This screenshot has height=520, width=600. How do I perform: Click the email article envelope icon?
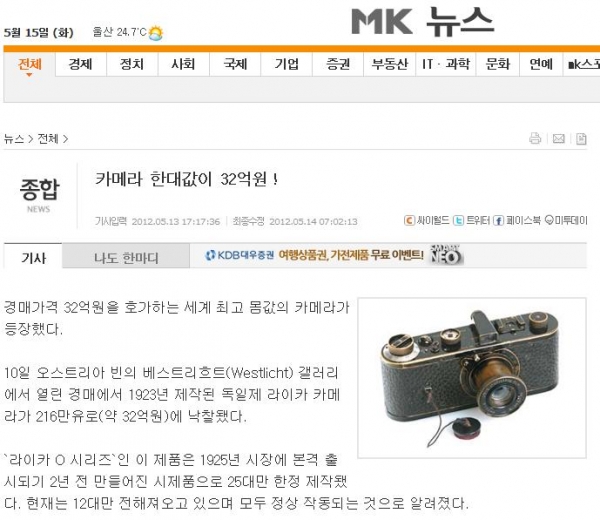(558, 139)
